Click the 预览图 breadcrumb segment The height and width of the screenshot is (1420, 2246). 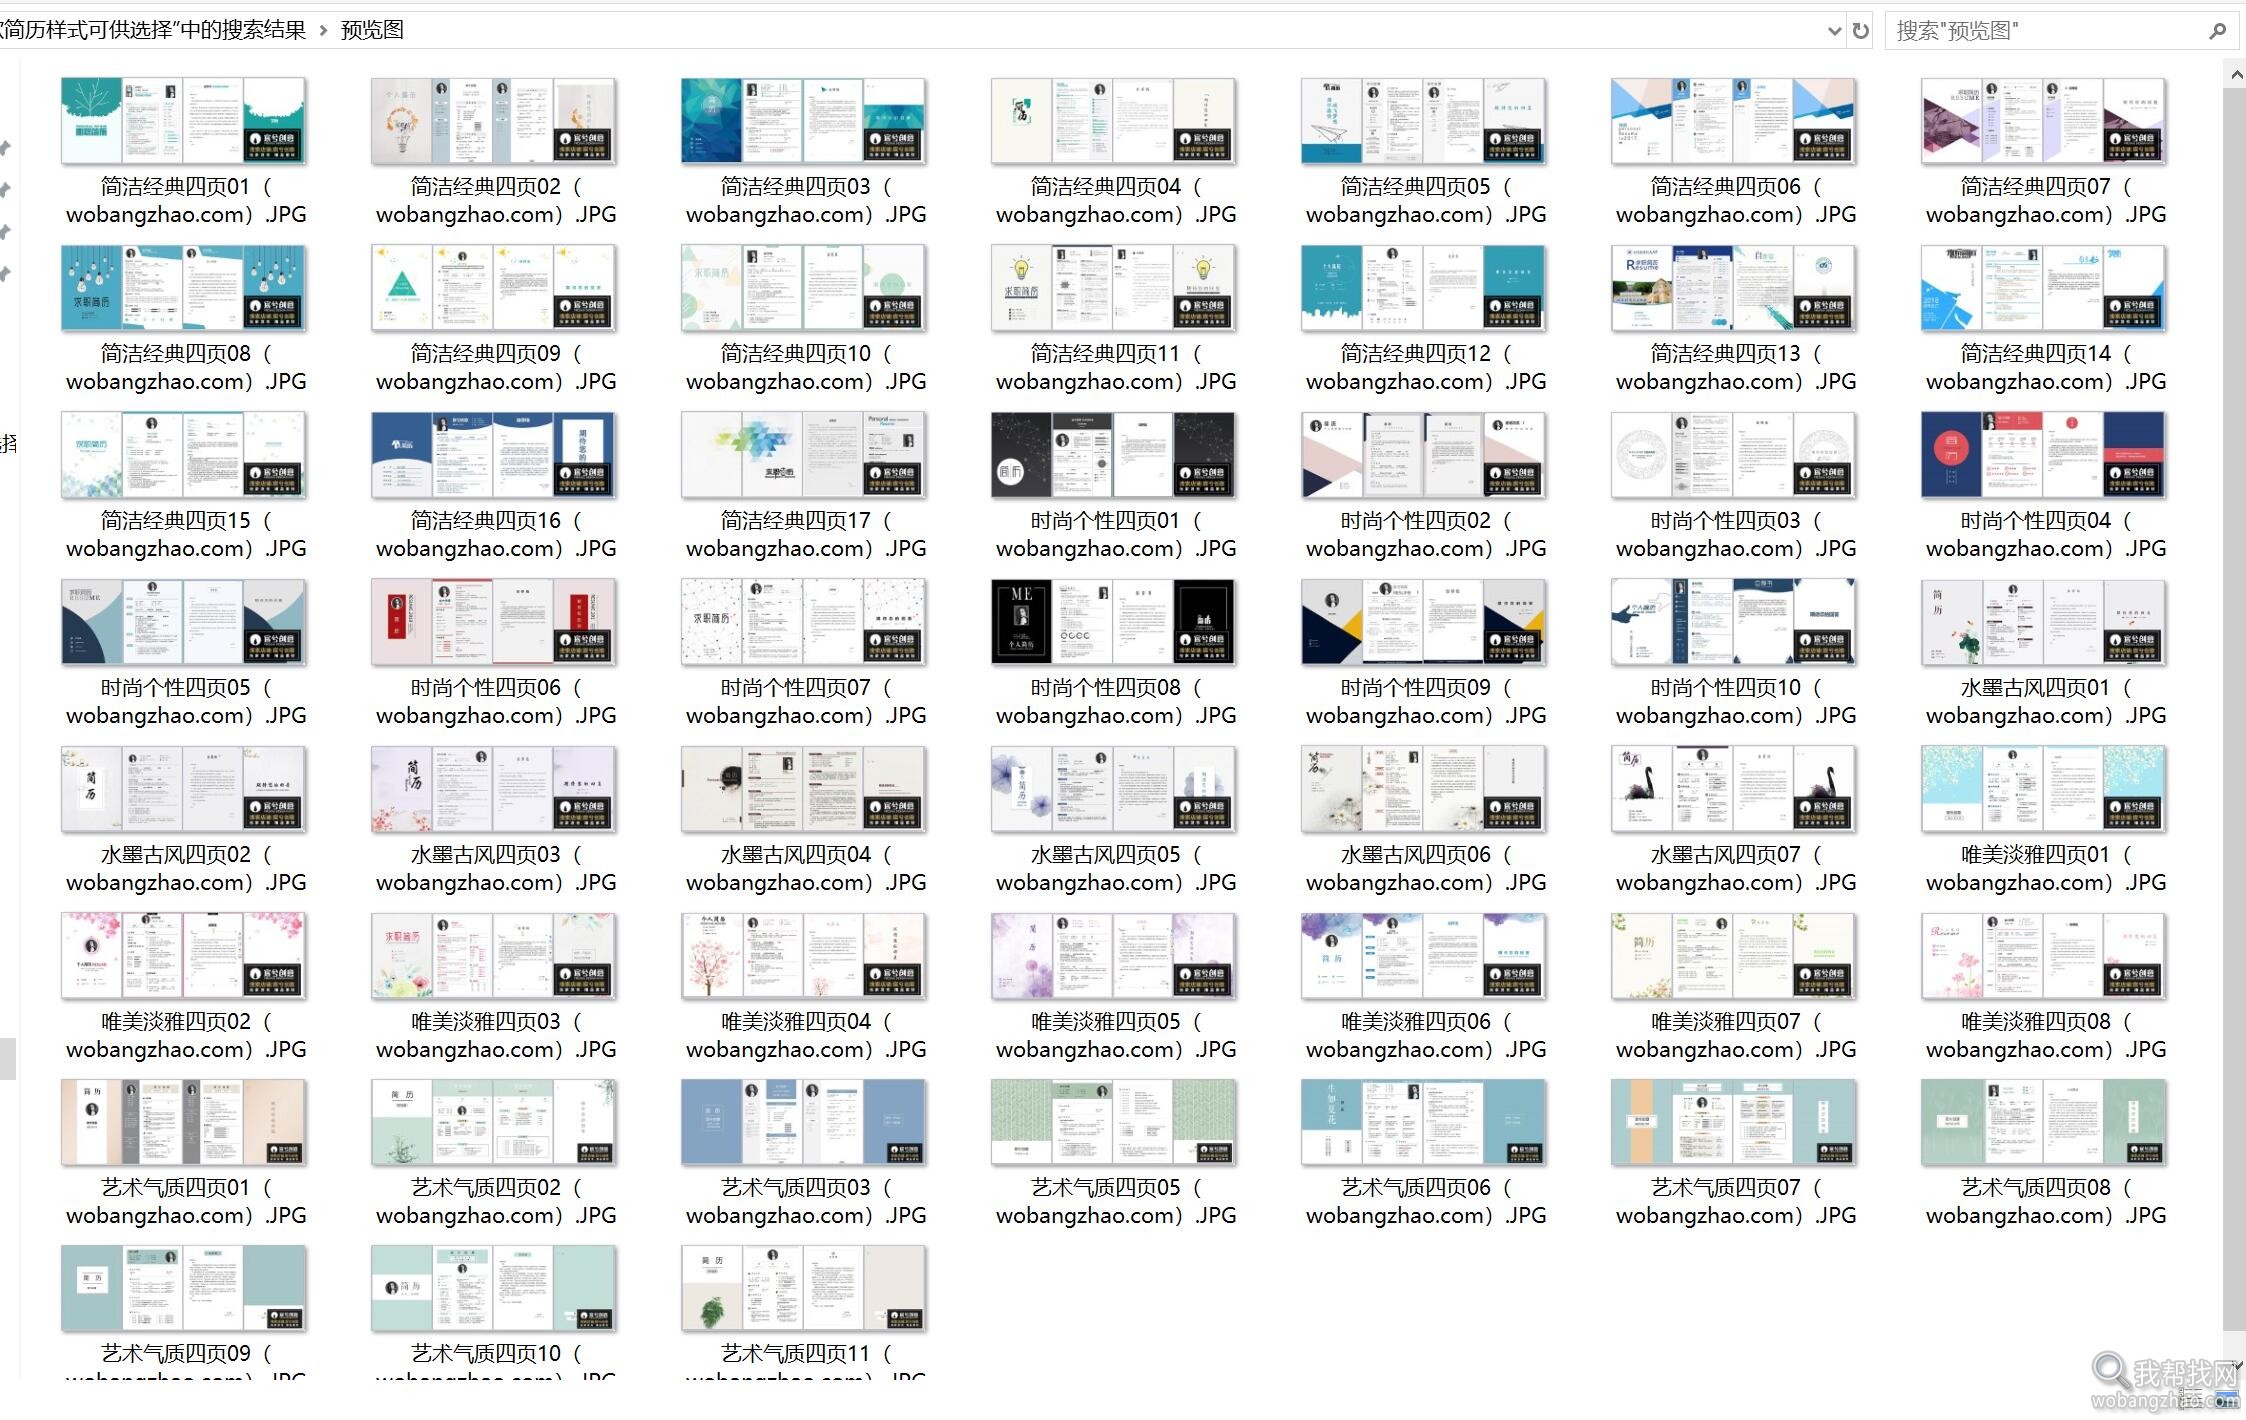372,30
